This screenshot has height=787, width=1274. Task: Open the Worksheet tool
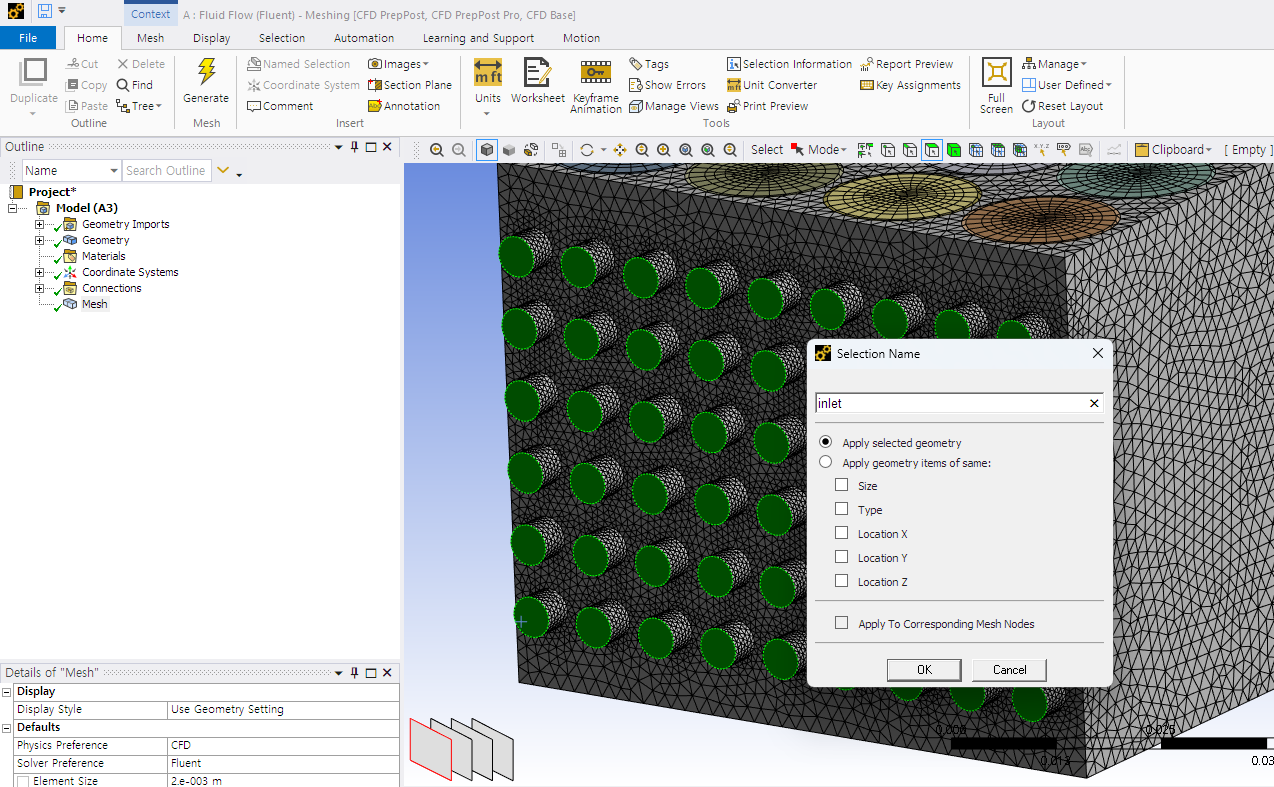pos(538,81)
